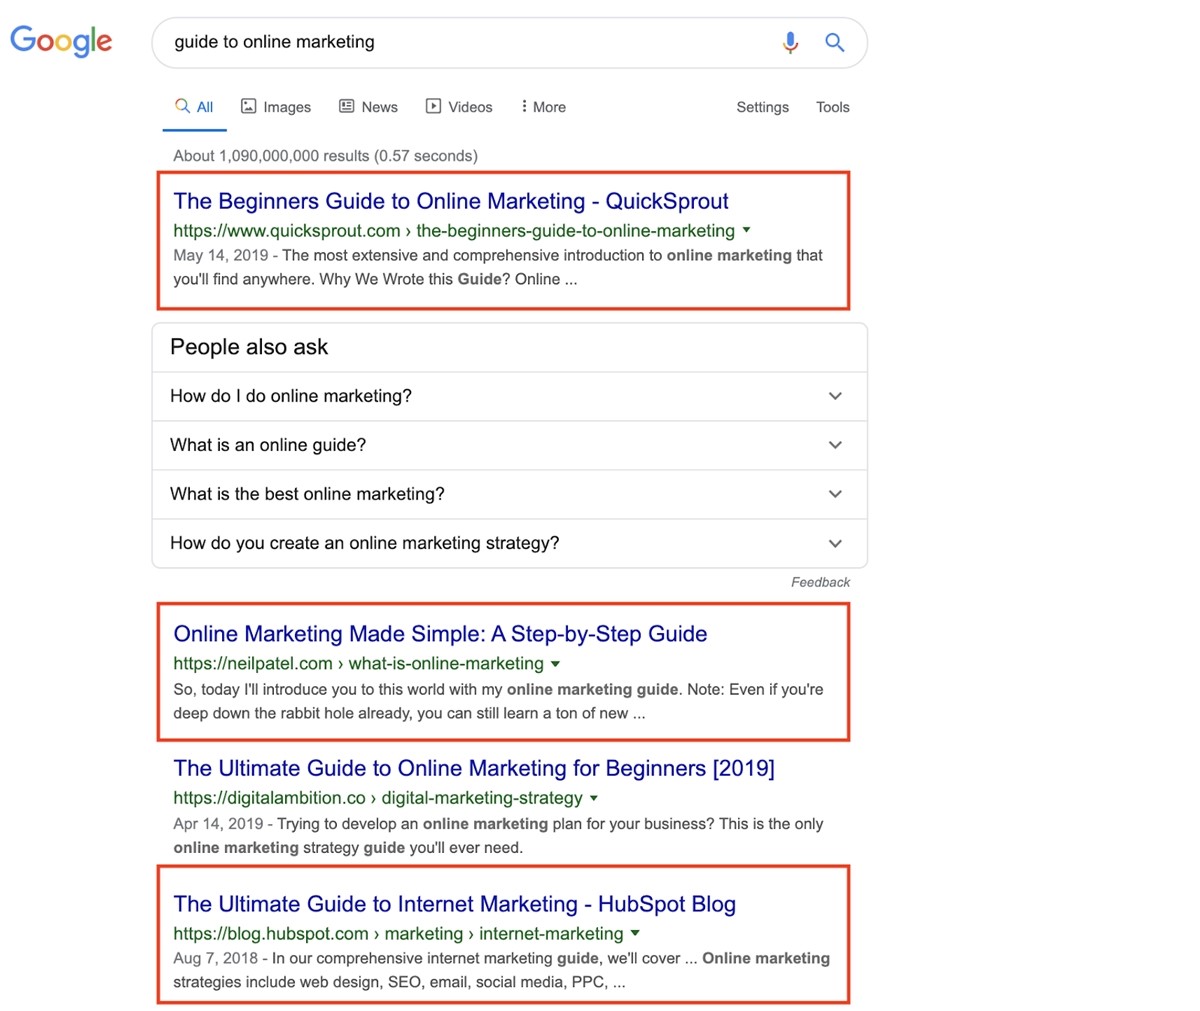This screenshot has height=1011, width=1200.
Task: Switch to the News tab
Action: tap(368, 107)
